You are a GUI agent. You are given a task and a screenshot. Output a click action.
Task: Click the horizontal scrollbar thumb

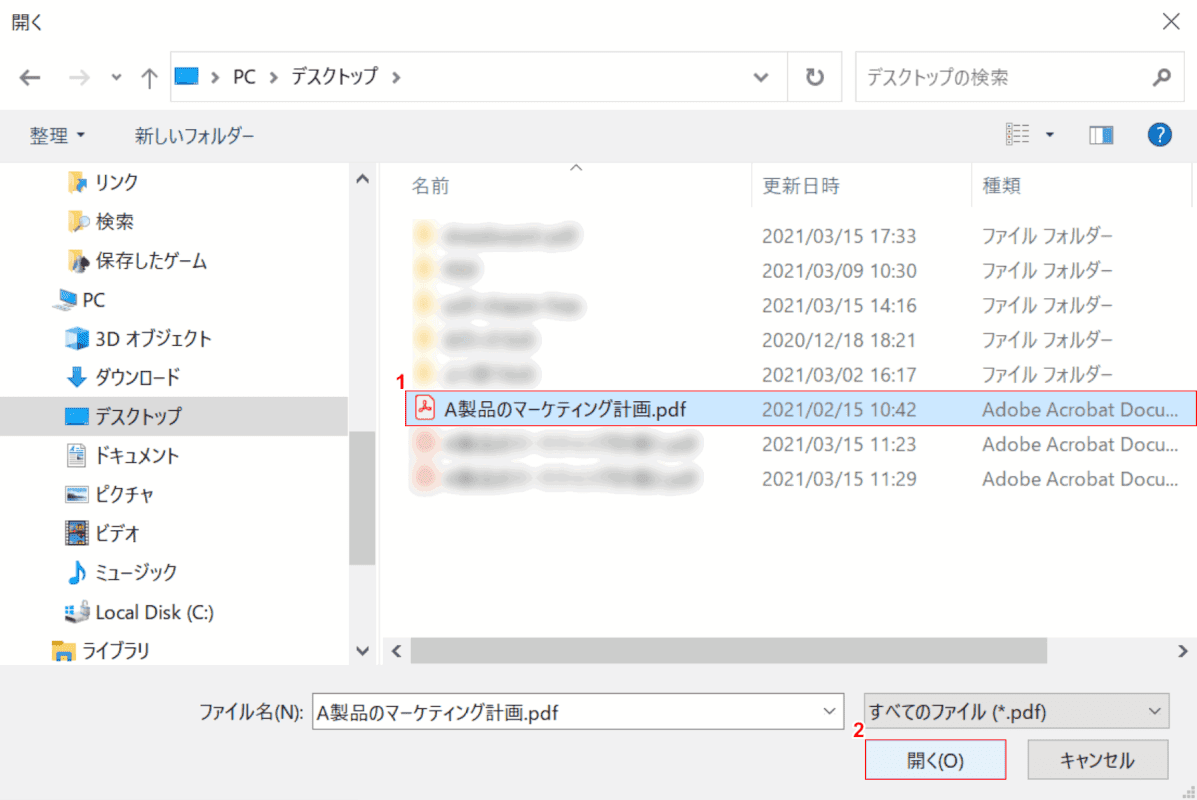click(728, 651)
